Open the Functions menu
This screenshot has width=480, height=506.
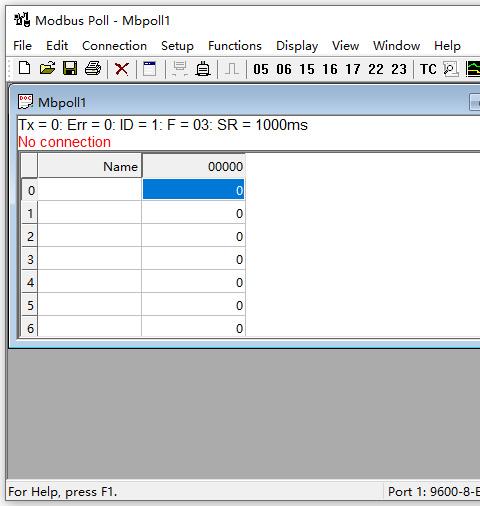coord(235,46)
